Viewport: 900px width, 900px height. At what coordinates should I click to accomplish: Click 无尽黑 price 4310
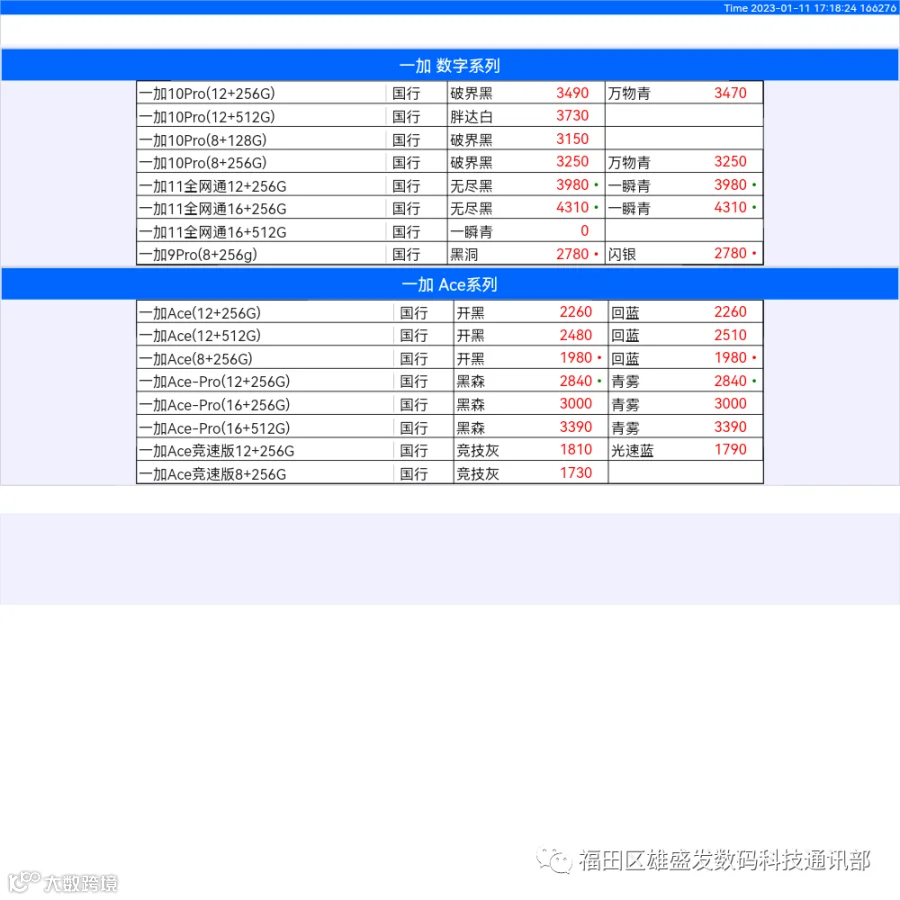coord(572,207)
